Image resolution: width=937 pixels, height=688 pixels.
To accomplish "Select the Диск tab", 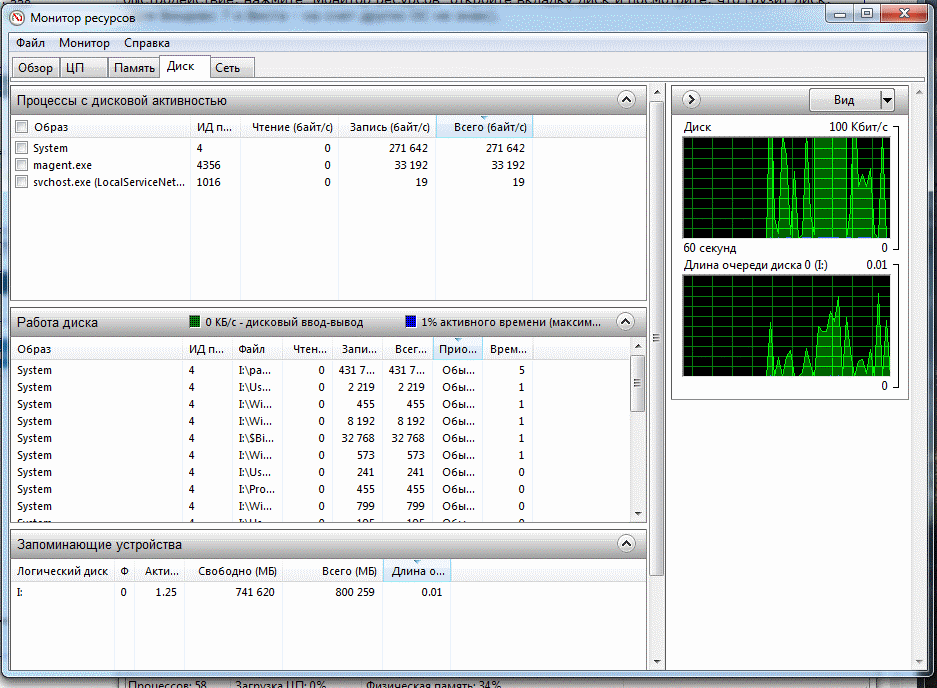I will pyautogui.click(x=185, y=66).
